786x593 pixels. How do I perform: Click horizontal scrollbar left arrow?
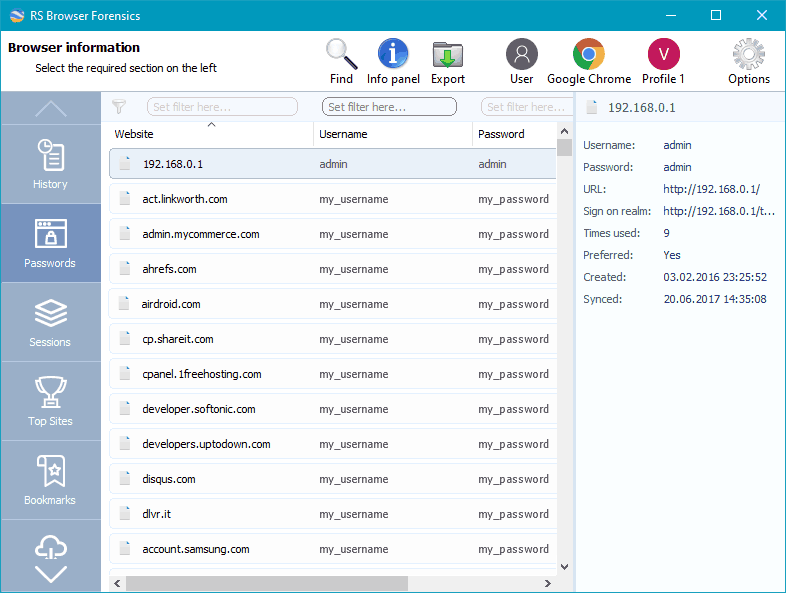pos(117,583)
